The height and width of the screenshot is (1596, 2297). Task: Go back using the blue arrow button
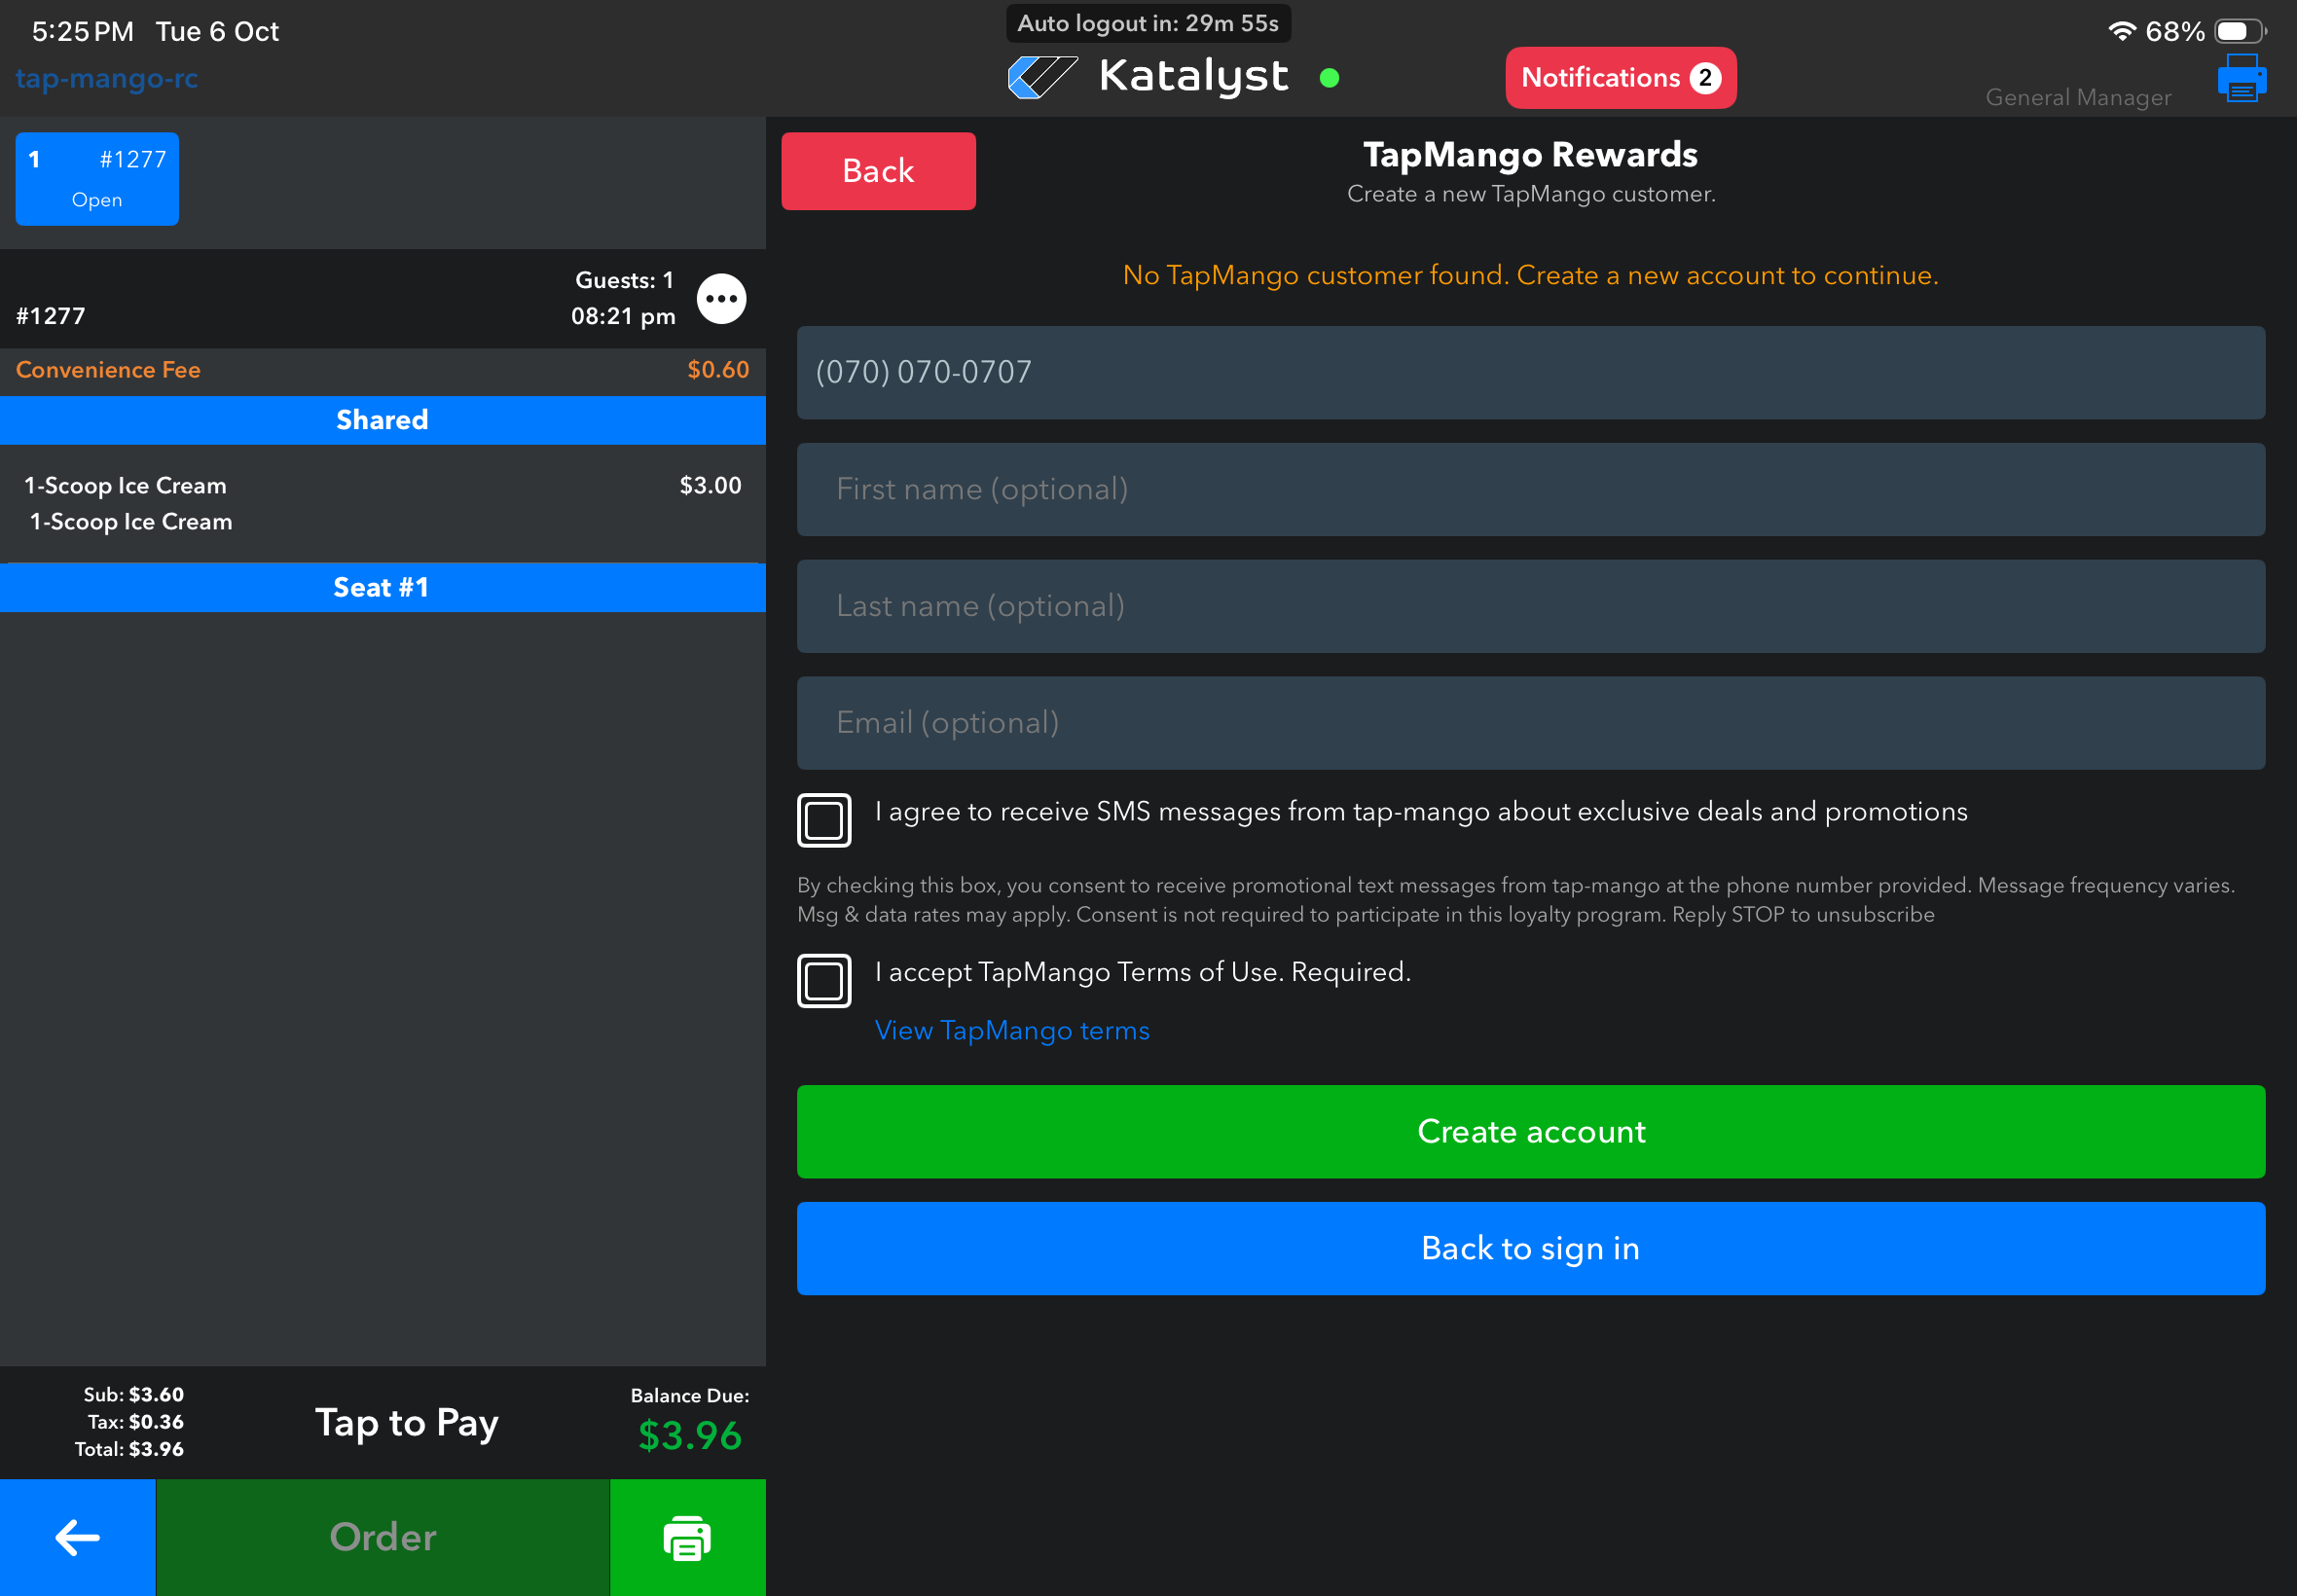click(78, 1537)
